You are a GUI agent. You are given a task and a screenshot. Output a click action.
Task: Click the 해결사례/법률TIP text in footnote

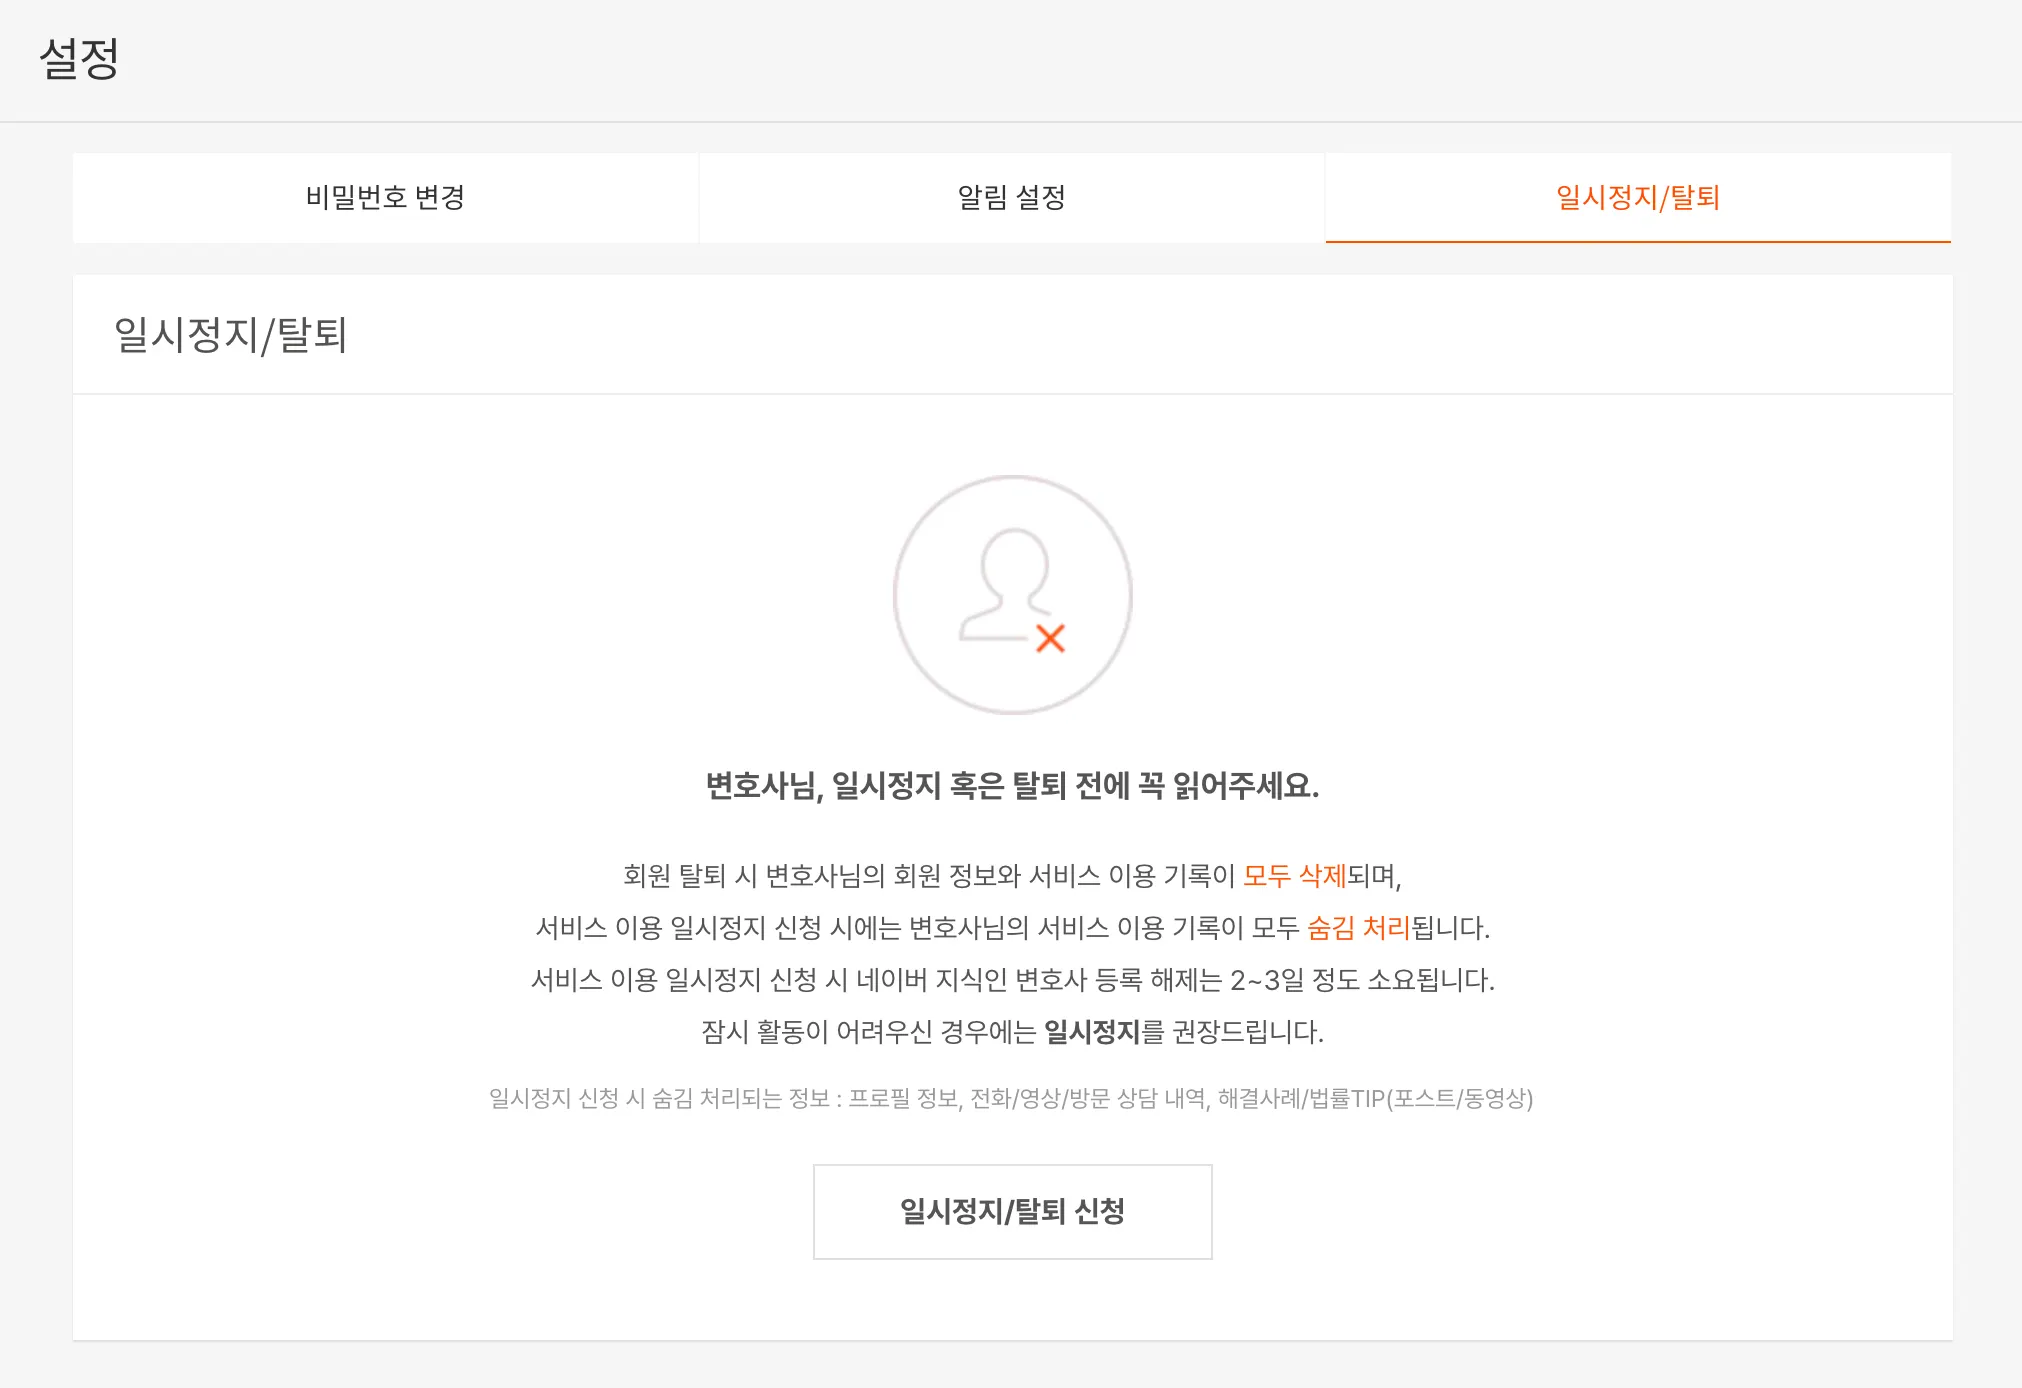click(1300, 1099)
